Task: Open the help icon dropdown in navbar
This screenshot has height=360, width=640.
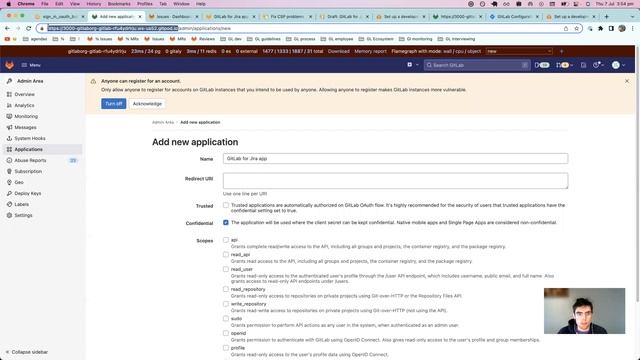Action: coord(598,65)
